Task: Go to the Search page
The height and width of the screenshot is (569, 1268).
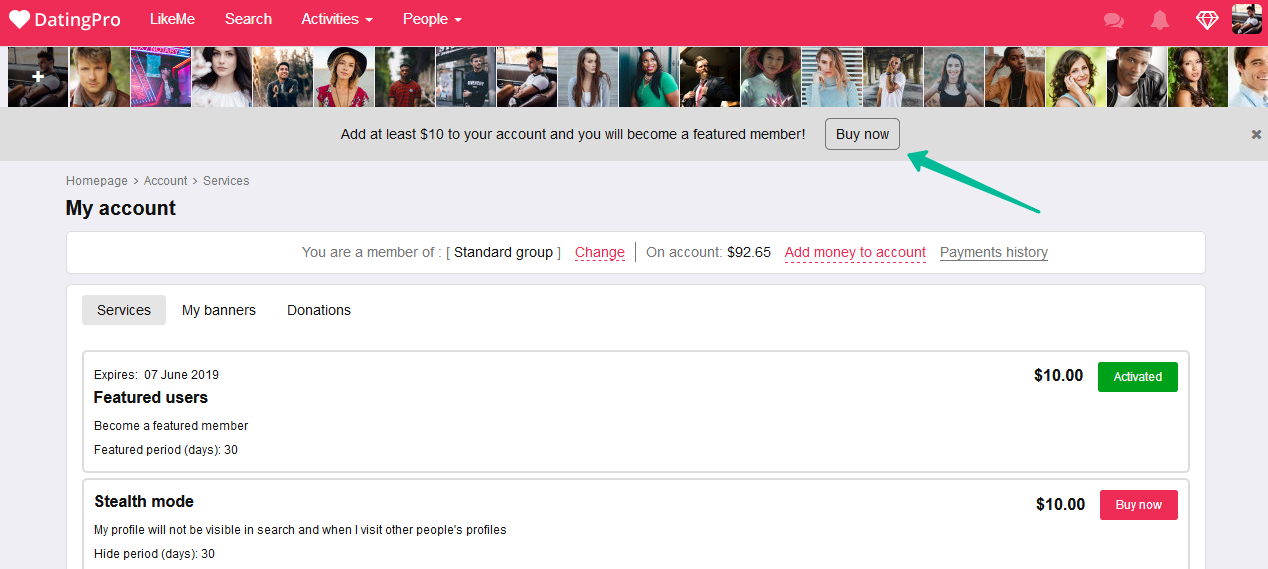Action: pos(248,19)
